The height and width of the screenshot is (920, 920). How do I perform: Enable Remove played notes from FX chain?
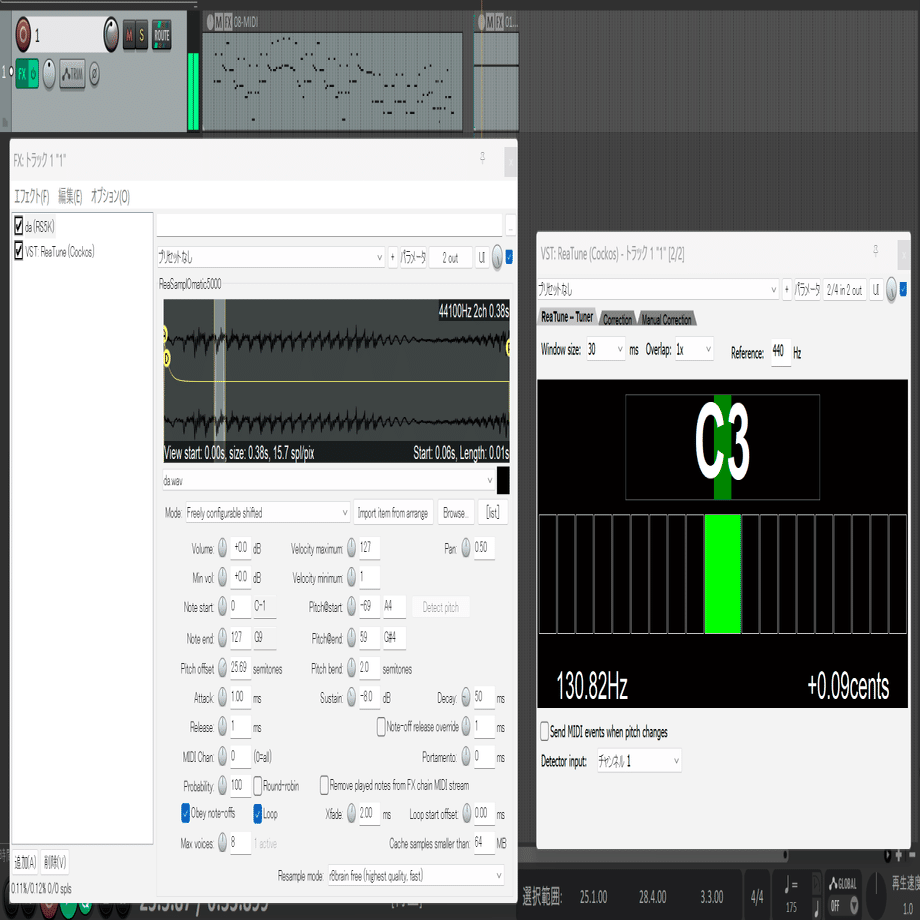(324, 785)
